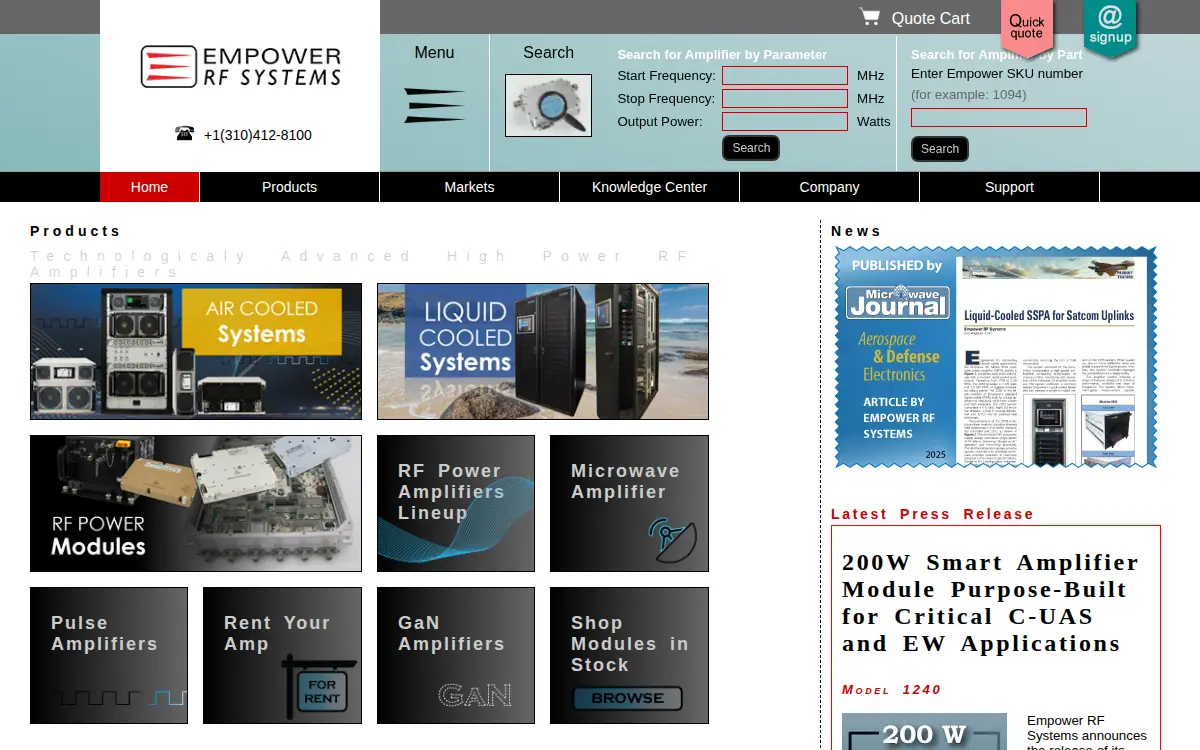Click '(for example: 1094)' hint text
1200x750 pixels.
(968, 95)
